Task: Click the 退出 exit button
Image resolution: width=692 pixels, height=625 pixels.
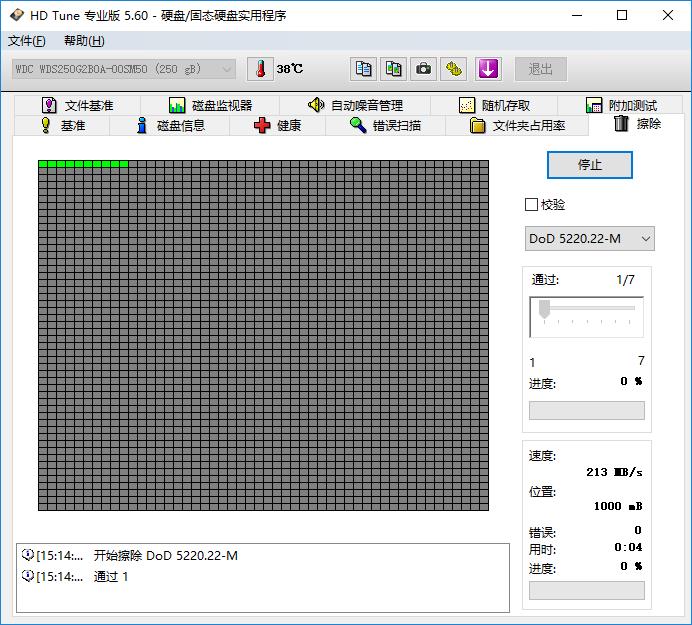Action: point(541,69)
